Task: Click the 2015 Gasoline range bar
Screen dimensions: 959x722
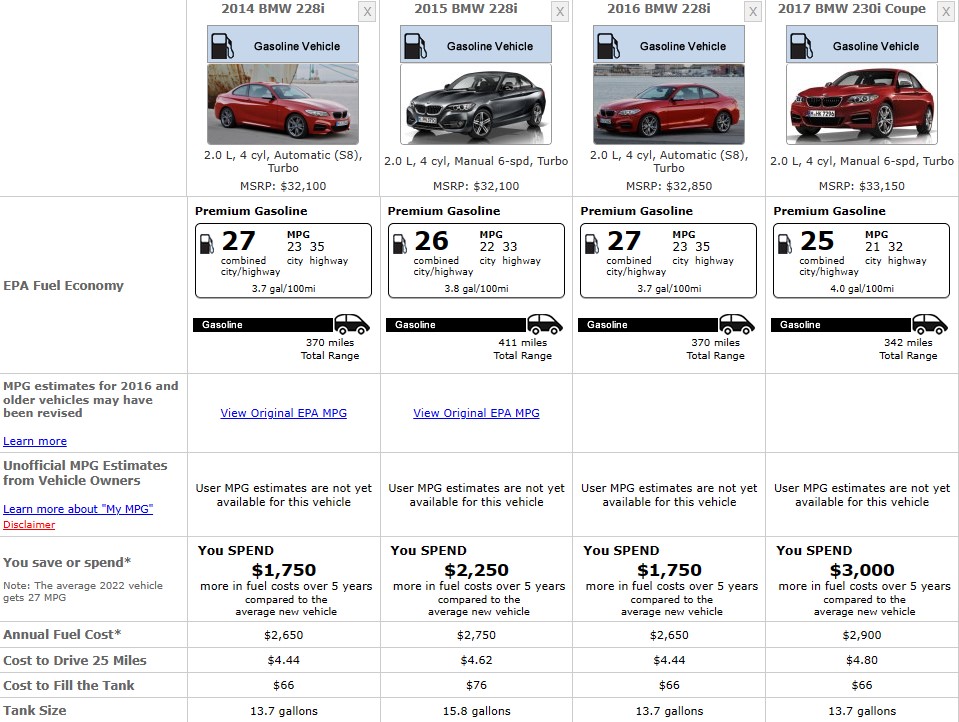Action: pyautogui.click(x=456, y=324)
